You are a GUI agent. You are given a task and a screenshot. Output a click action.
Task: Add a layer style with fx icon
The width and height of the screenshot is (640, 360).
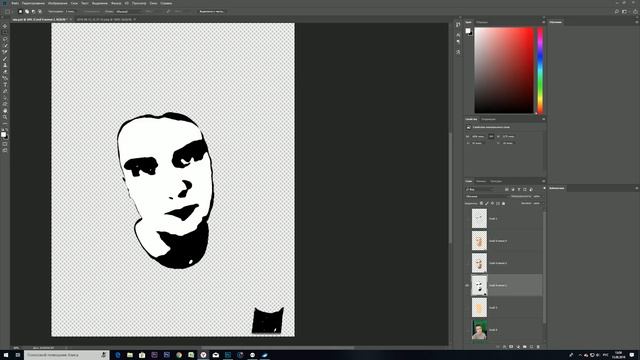coord(504,347)
